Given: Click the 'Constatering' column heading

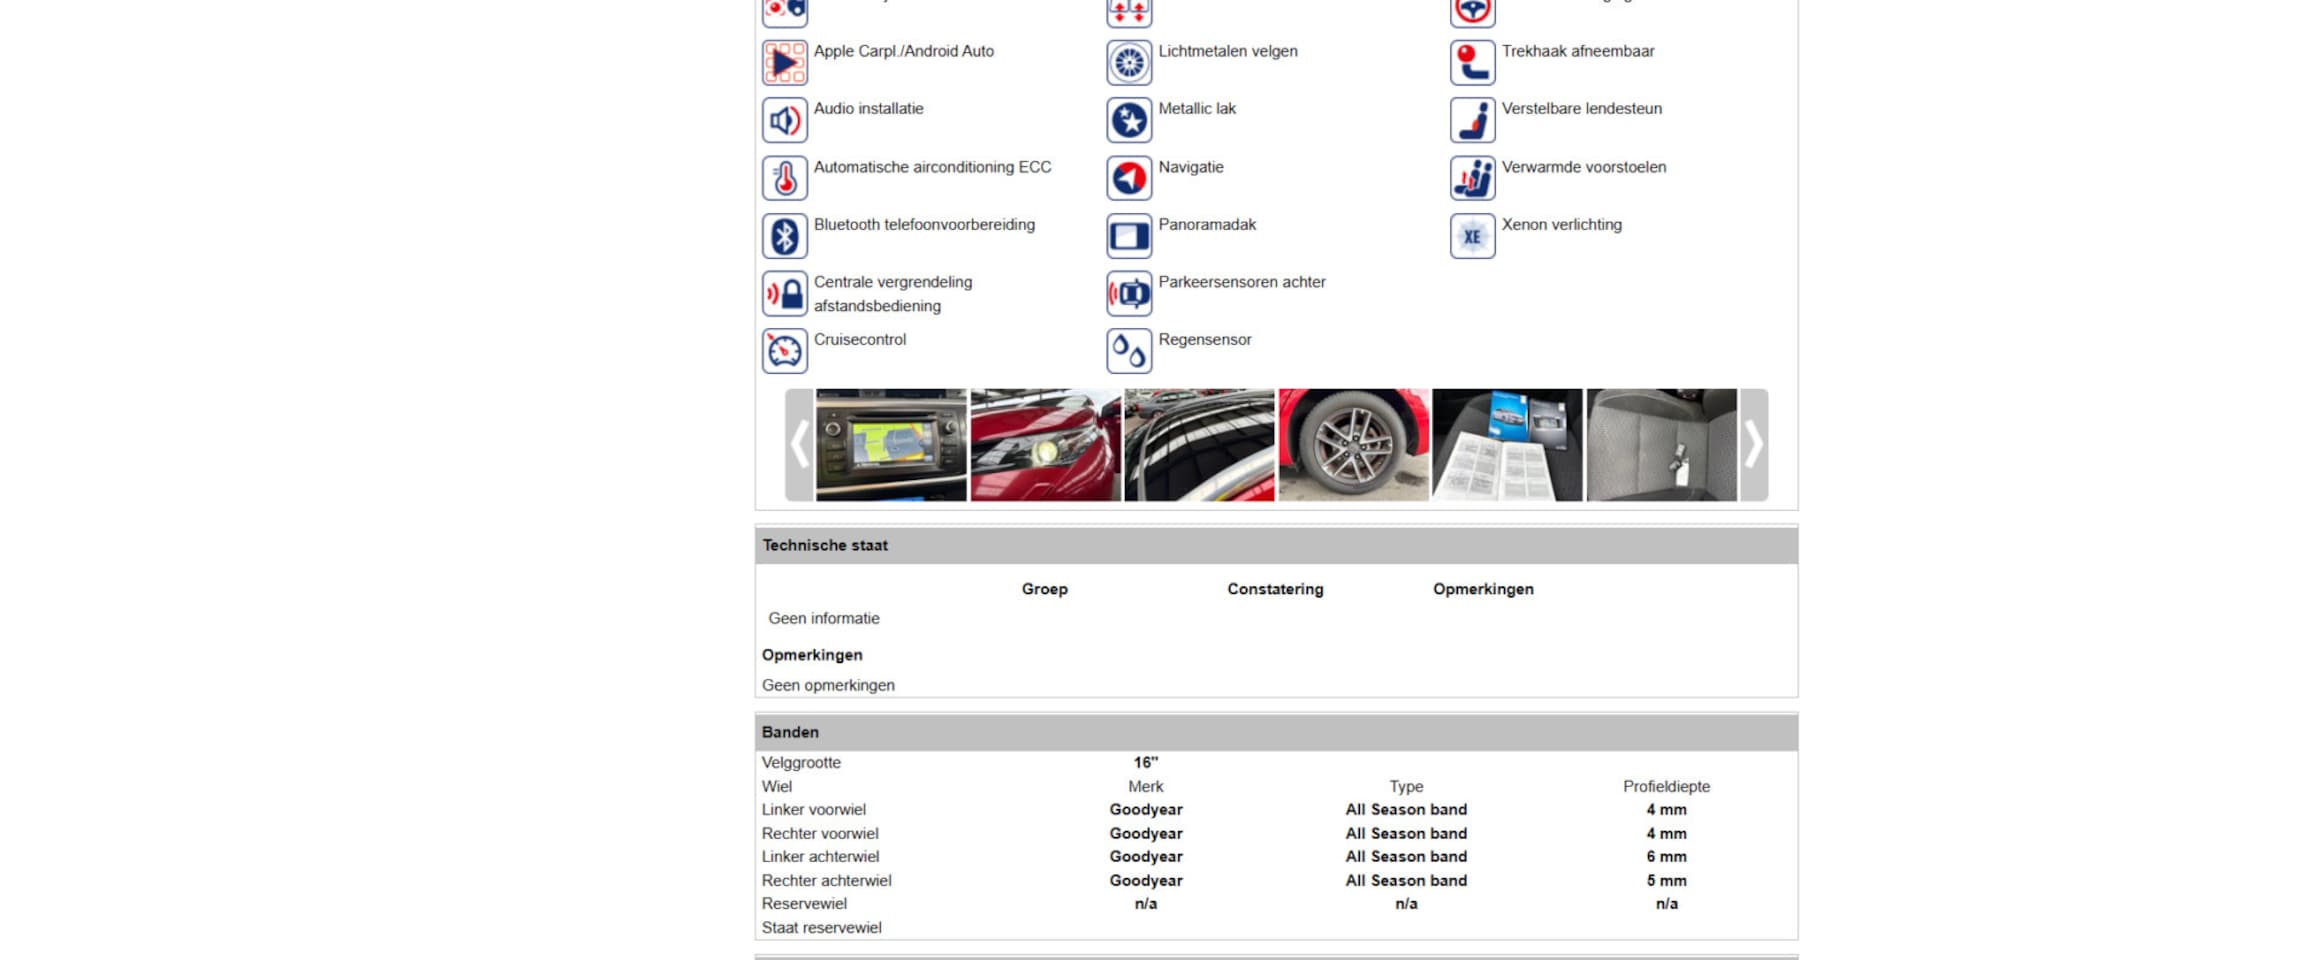Looking at the screenshot, I should point(1275,589).
